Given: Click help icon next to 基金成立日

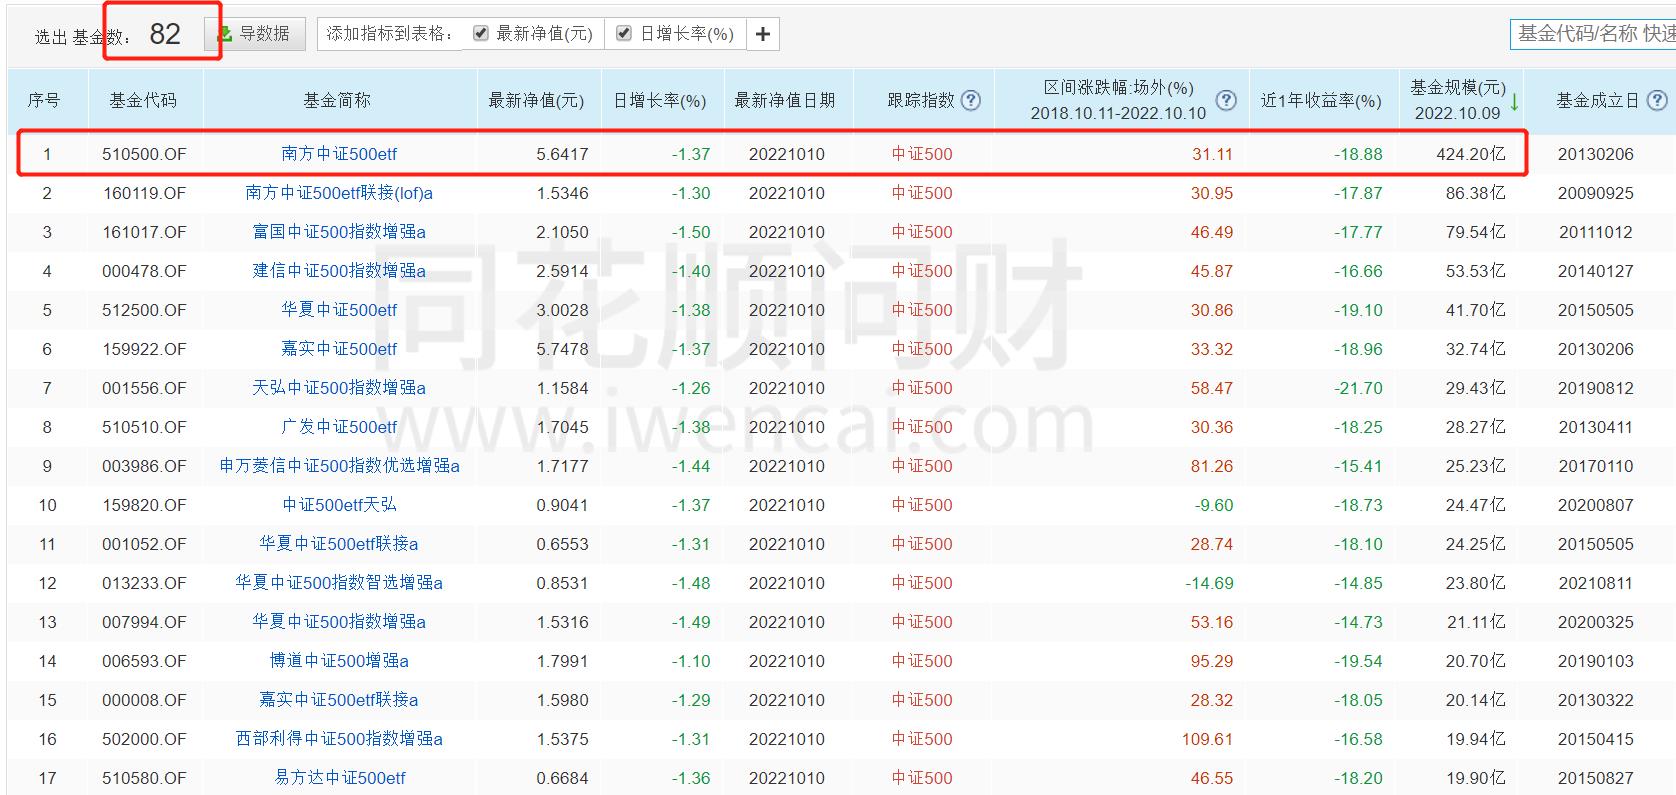Looking at the screenshot, I should 1657,100.
